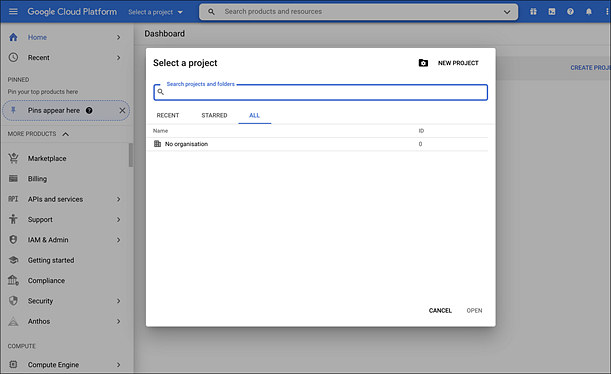Open the hamburger navigation menu
The height and width of the screenshot is (374, 611).
pos(13,11)
